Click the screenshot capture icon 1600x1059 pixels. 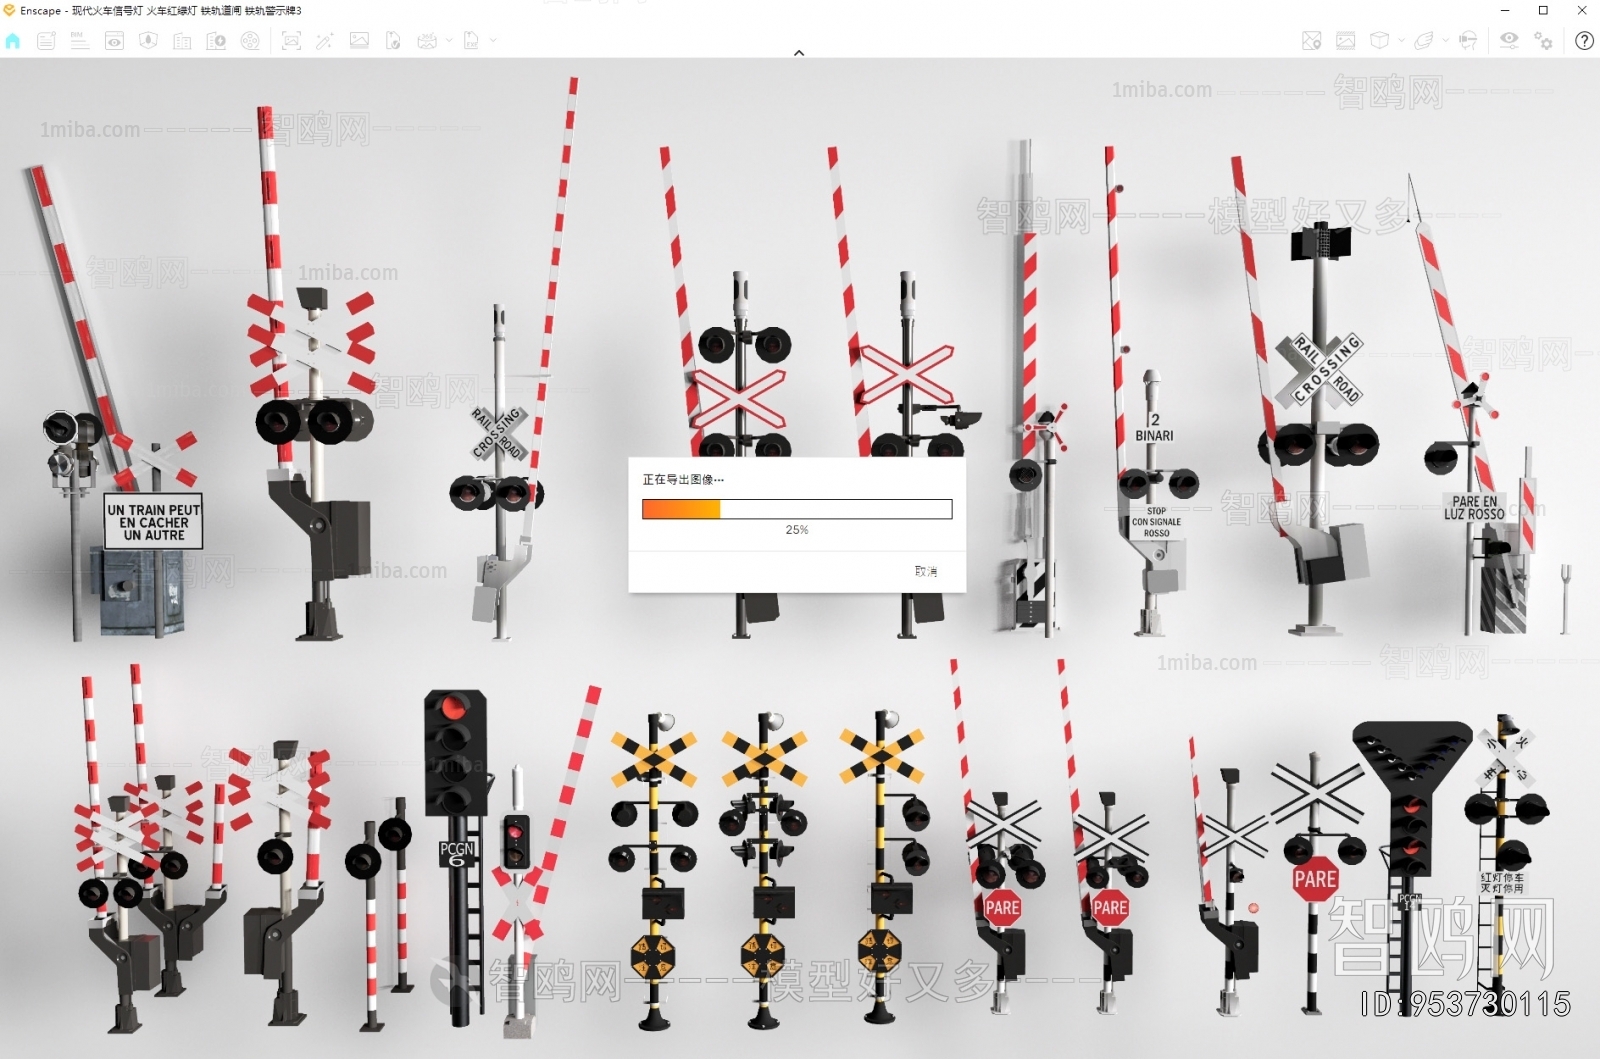click(x=291, y=41)
